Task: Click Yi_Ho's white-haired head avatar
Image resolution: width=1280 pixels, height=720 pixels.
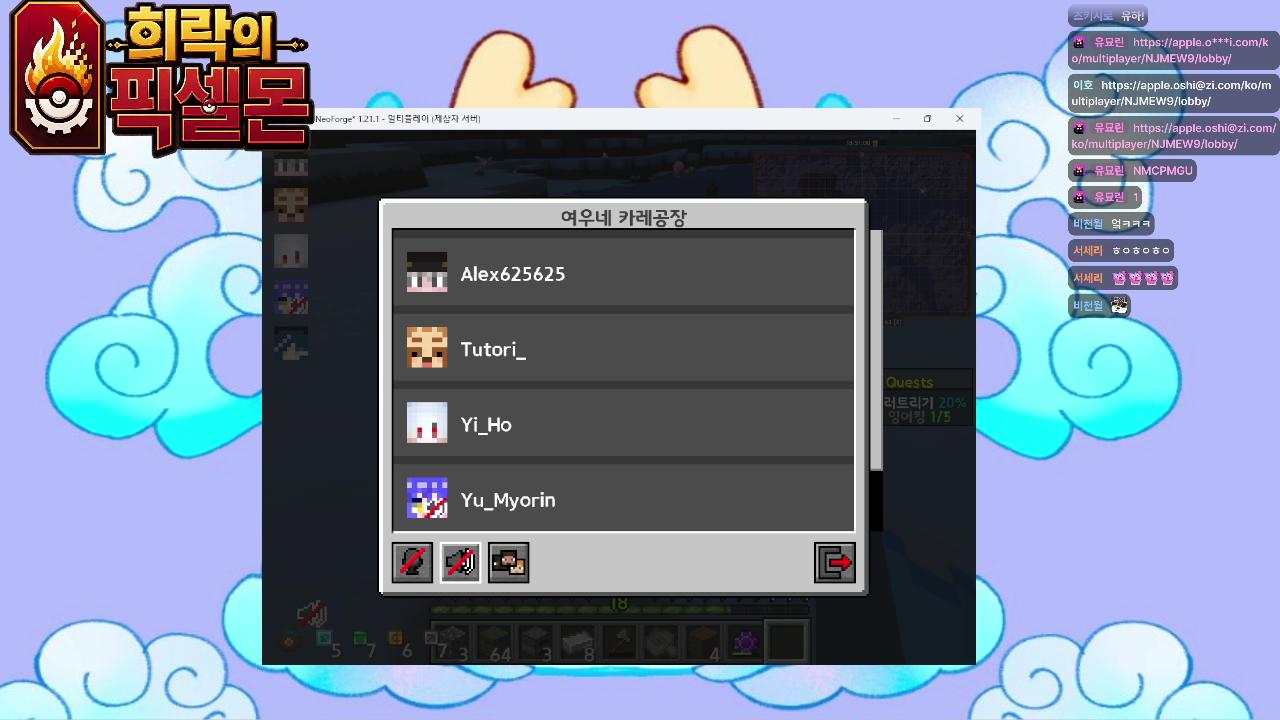Action: point(427,423)
